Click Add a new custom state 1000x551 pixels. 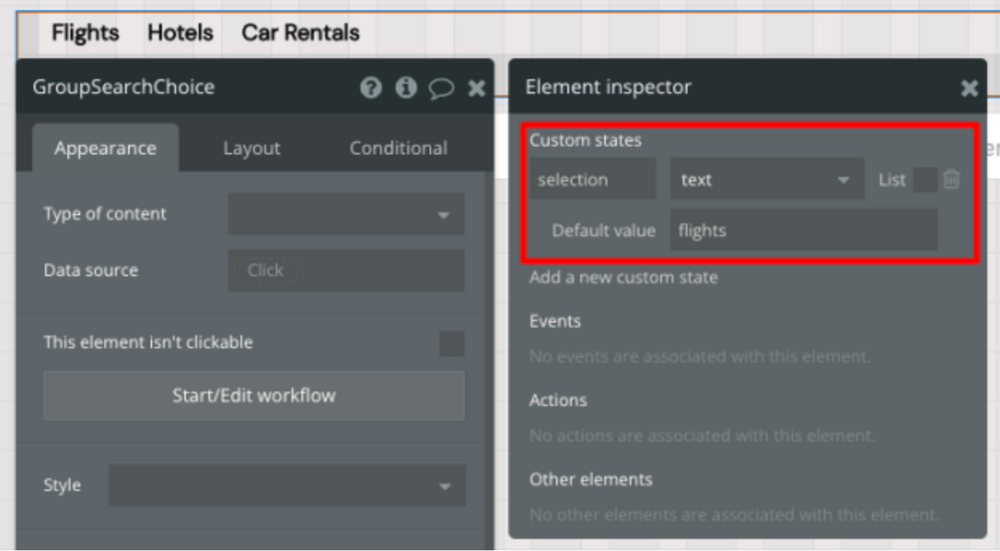623,277
